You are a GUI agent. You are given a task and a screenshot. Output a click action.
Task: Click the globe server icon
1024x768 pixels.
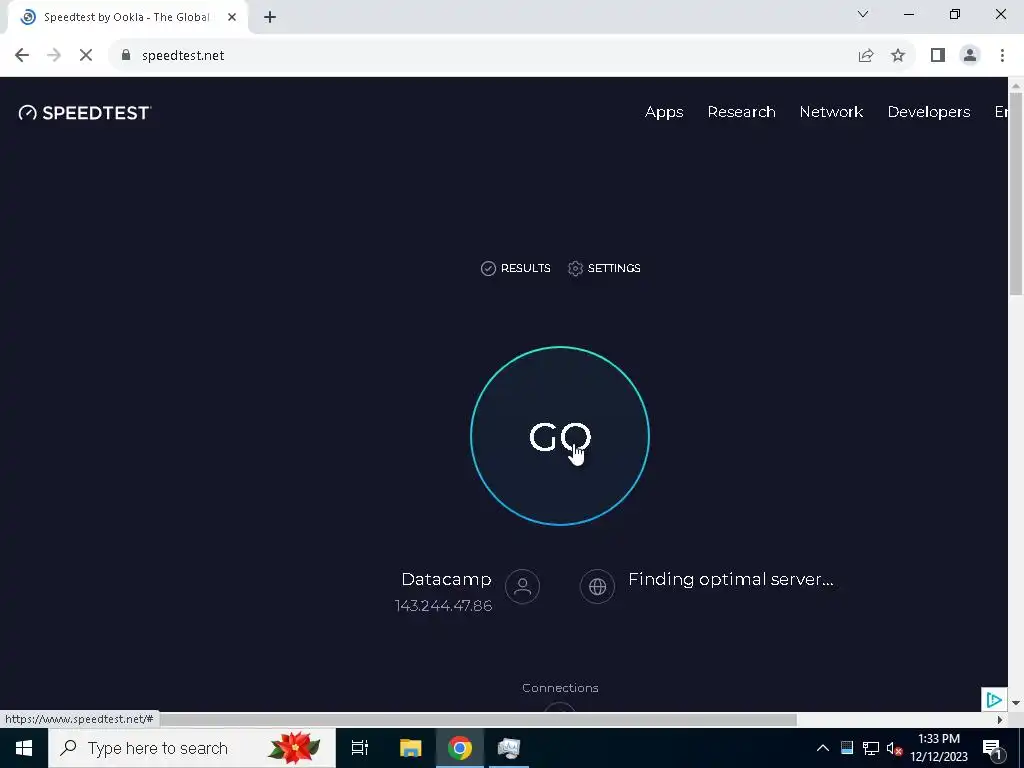coord(597,586)
